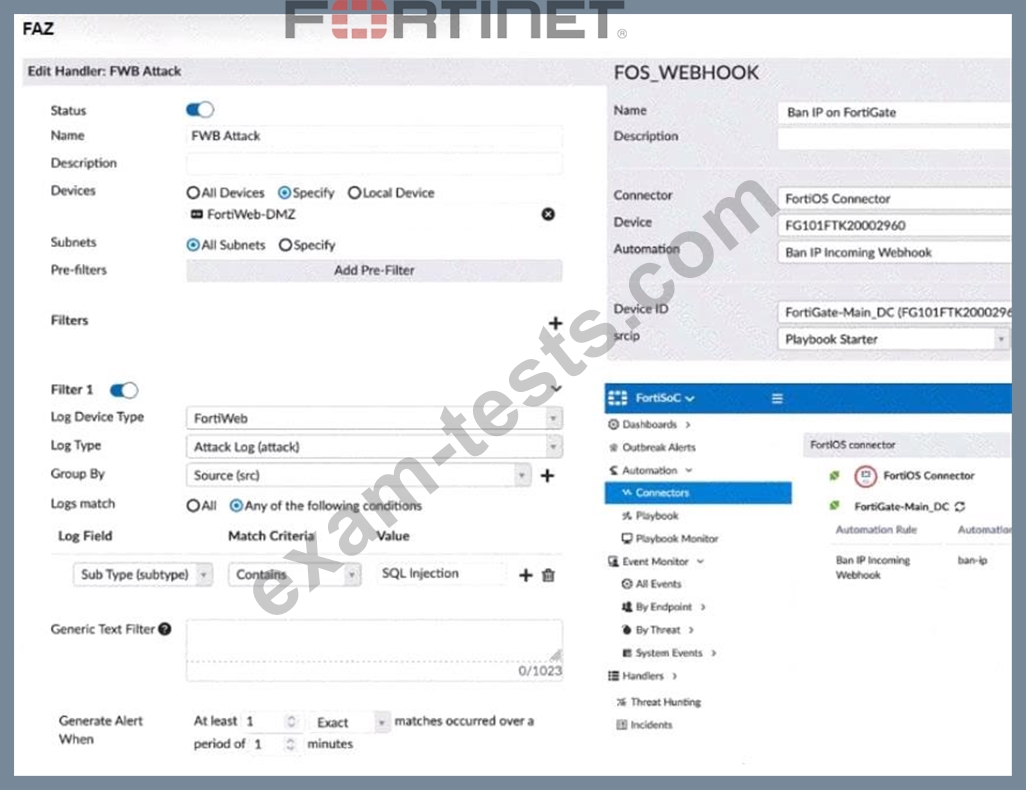This screenshot has width=1026, height=790.
Task: Toggle the handler Status switch
Action: pos(200,110)
